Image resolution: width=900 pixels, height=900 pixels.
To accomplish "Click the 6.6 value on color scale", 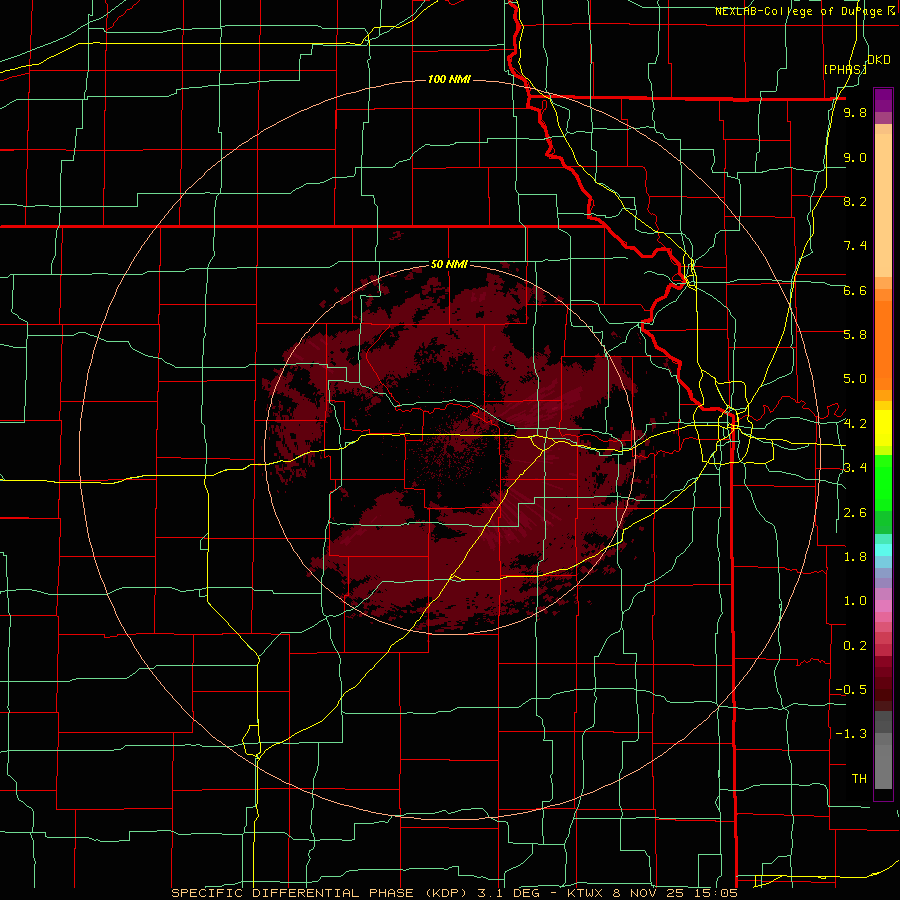I will tap(855, 290).
